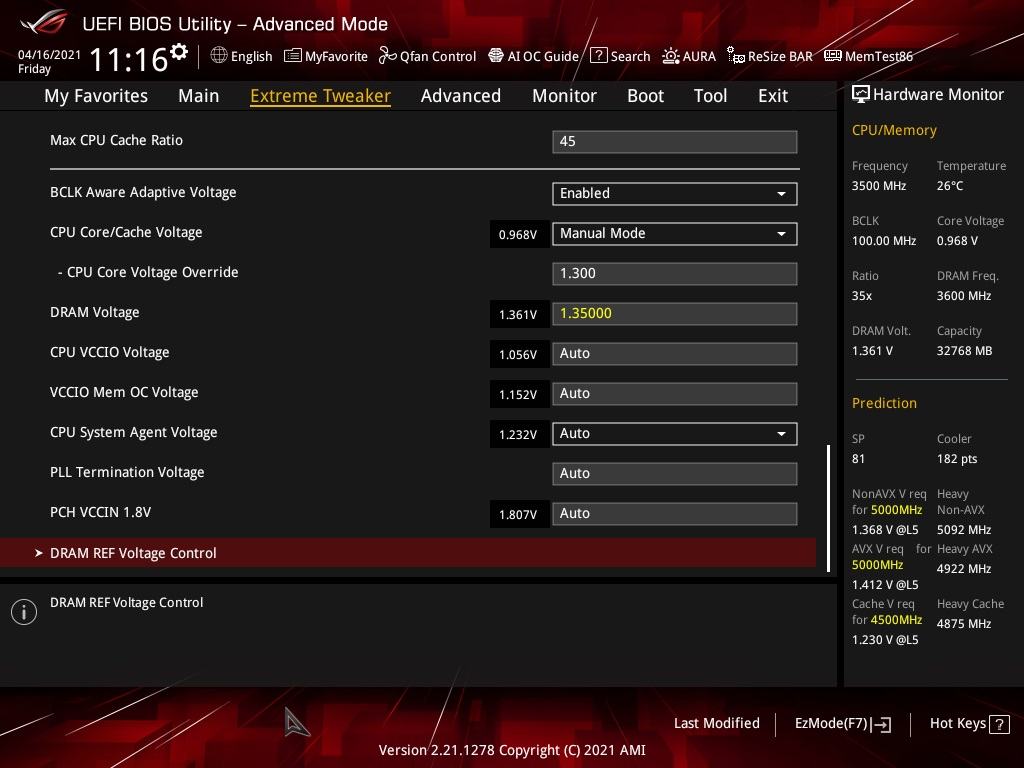1024x768 pixels.
Task: Click the Prediction heading
Action: click(x=884, y=403)
